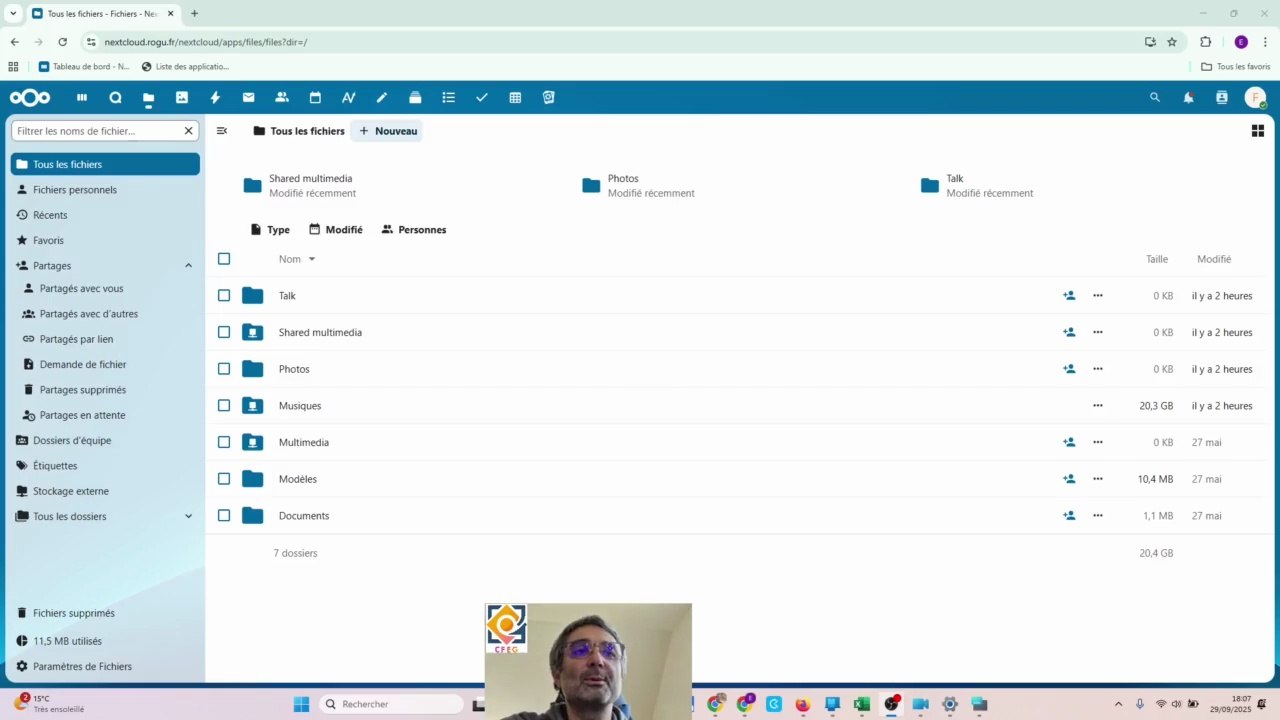Check the Shared multimedia row checkbox
1280x720 pixels.
[224, 332]
